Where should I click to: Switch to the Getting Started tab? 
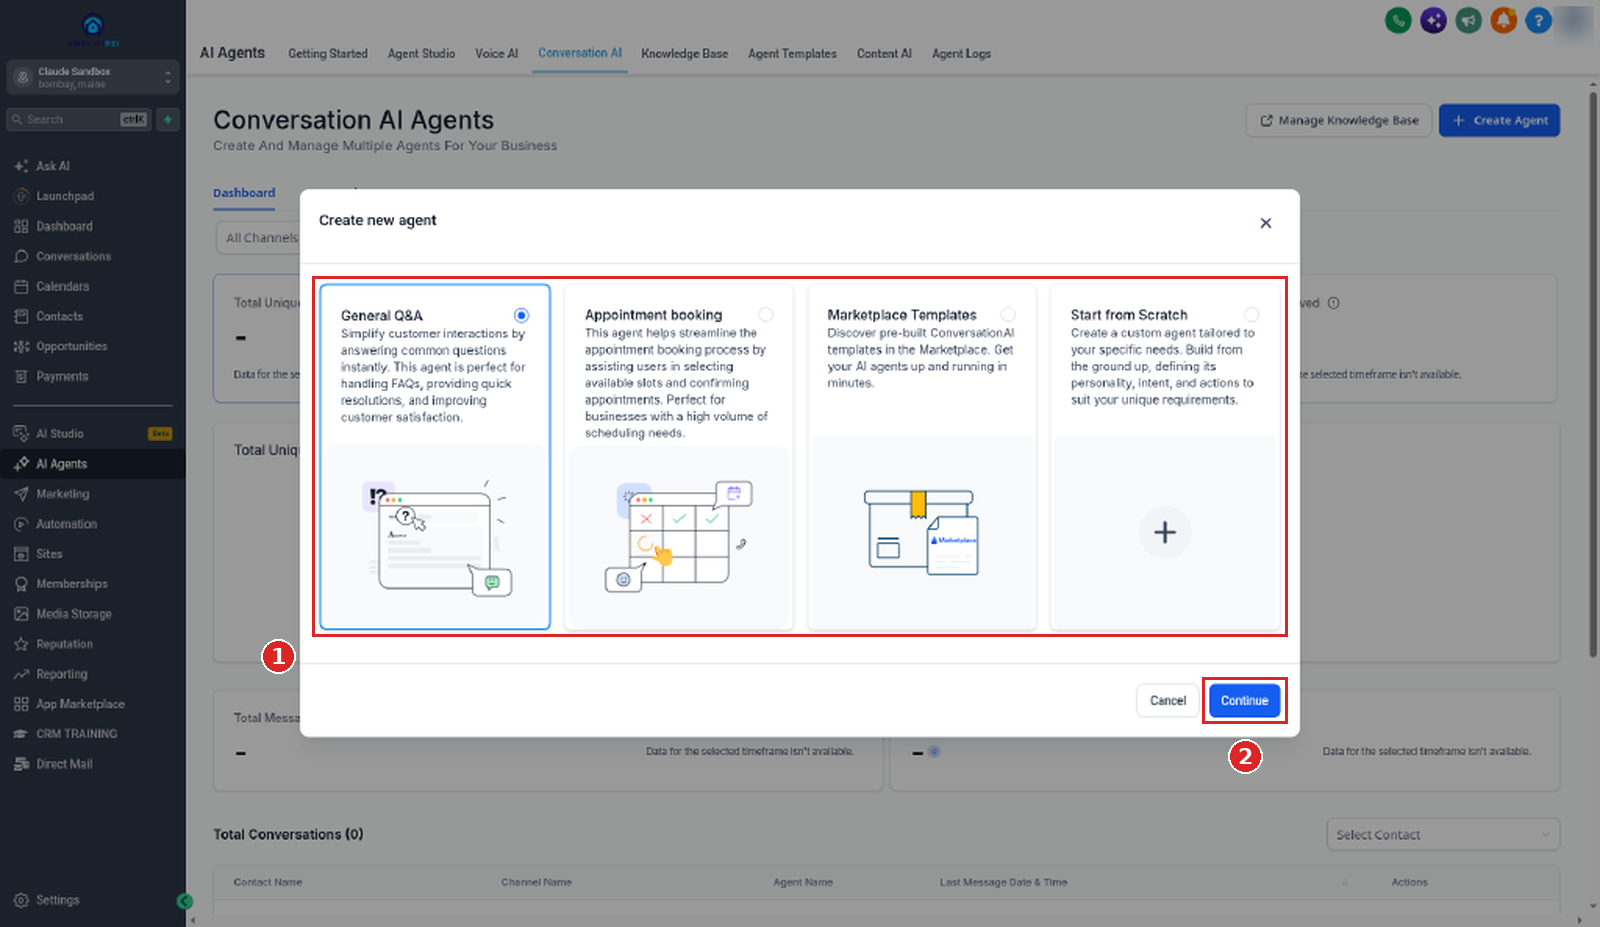[328, 54]
